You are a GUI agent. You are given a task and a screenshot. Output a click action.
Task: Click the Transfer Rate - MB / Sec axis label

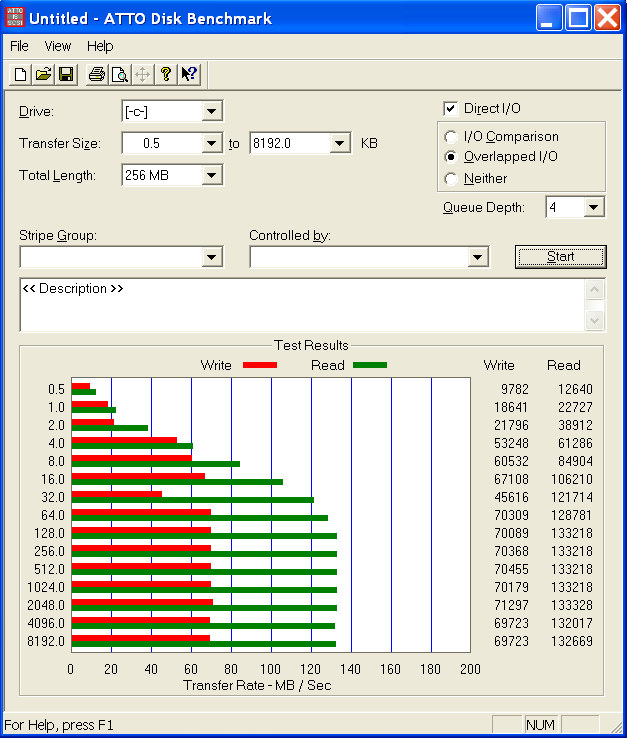tap(257, 685)
